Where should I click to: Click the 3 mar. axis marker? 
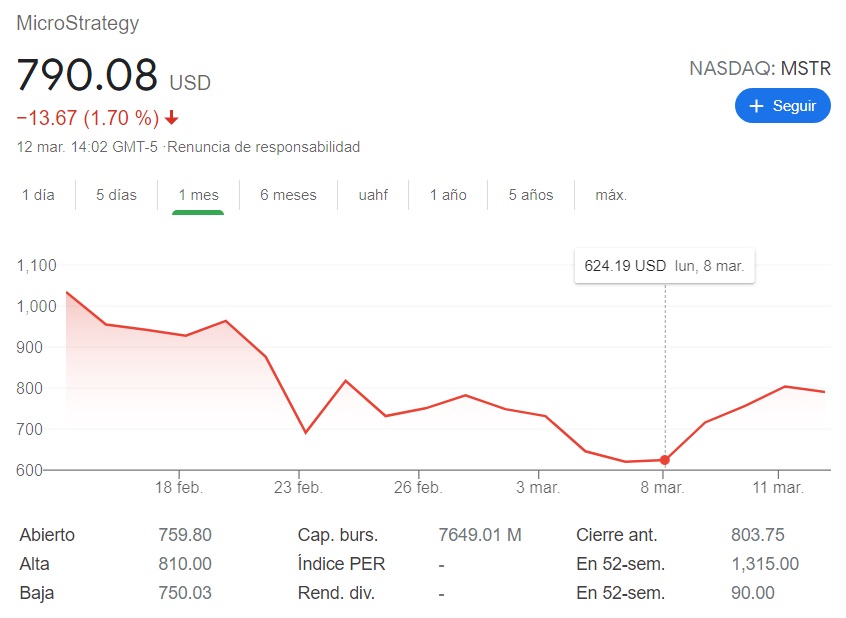click(538, 487)
